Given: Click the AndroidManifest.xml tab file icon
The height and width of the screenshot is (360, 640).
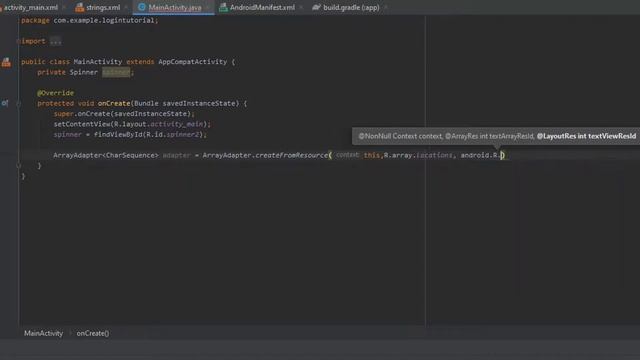Looking at the screenshot, I should pos(223,7).
